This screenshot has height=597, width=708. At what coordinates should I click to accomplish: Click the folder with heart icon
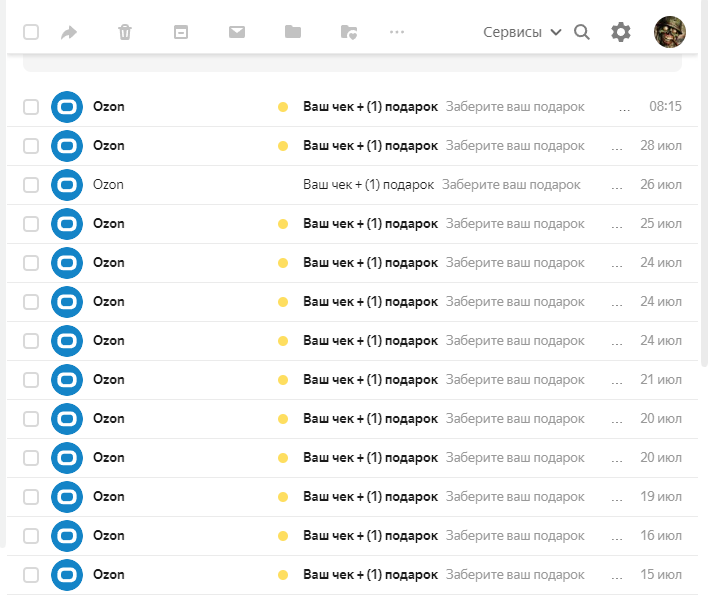[349, 32]
